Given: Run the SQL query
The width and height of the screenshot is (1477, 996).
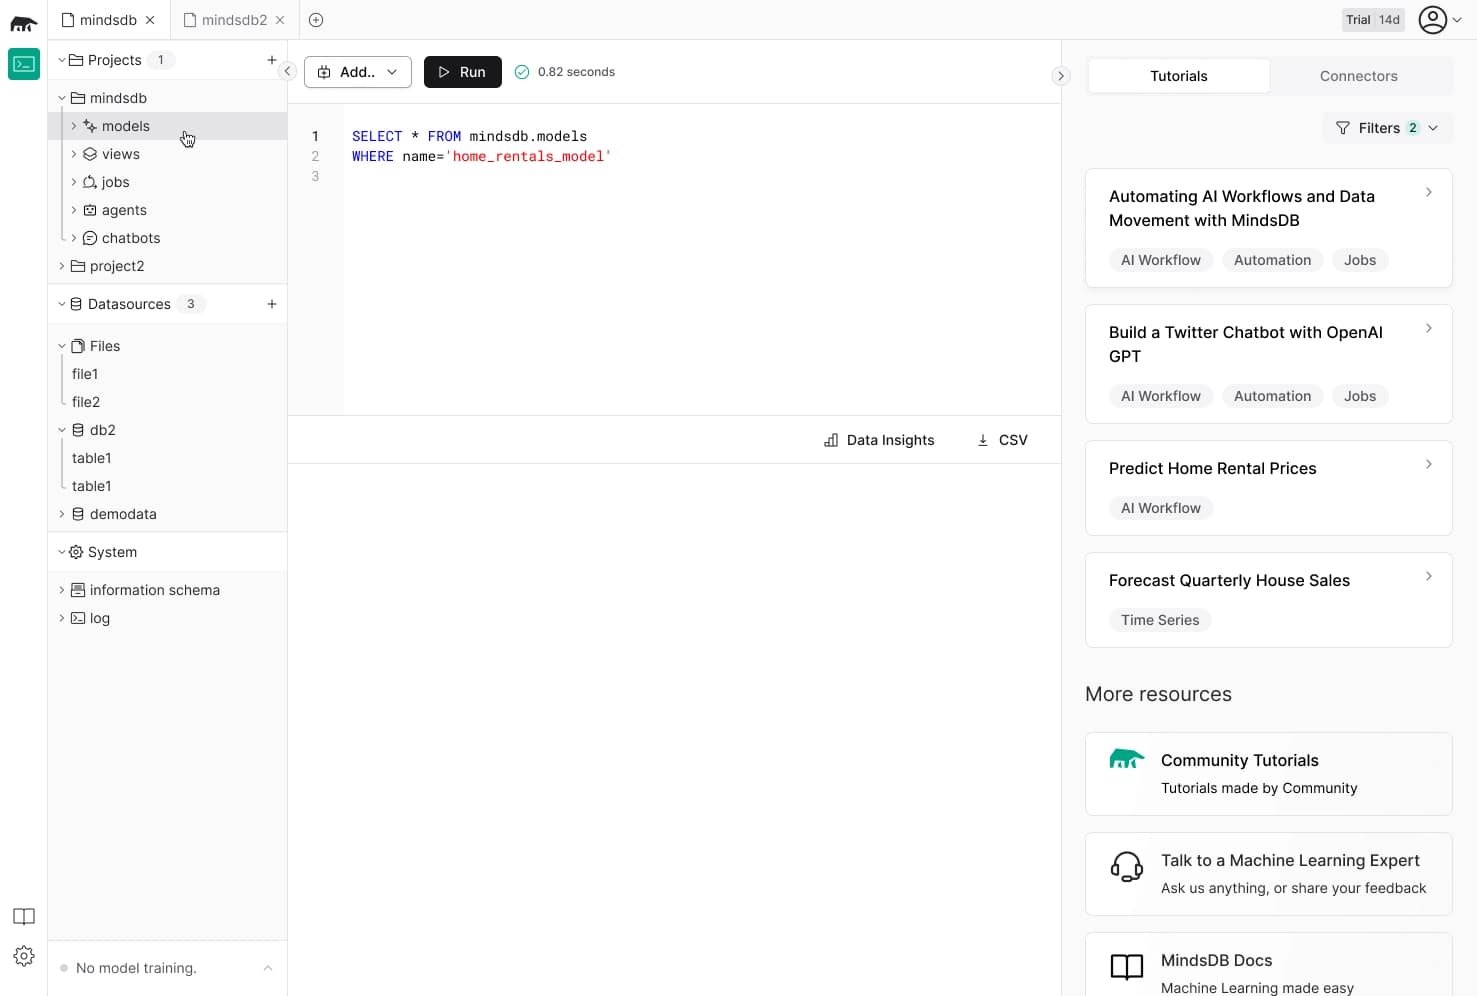Looking at the screenshot, I should point(463,72).
